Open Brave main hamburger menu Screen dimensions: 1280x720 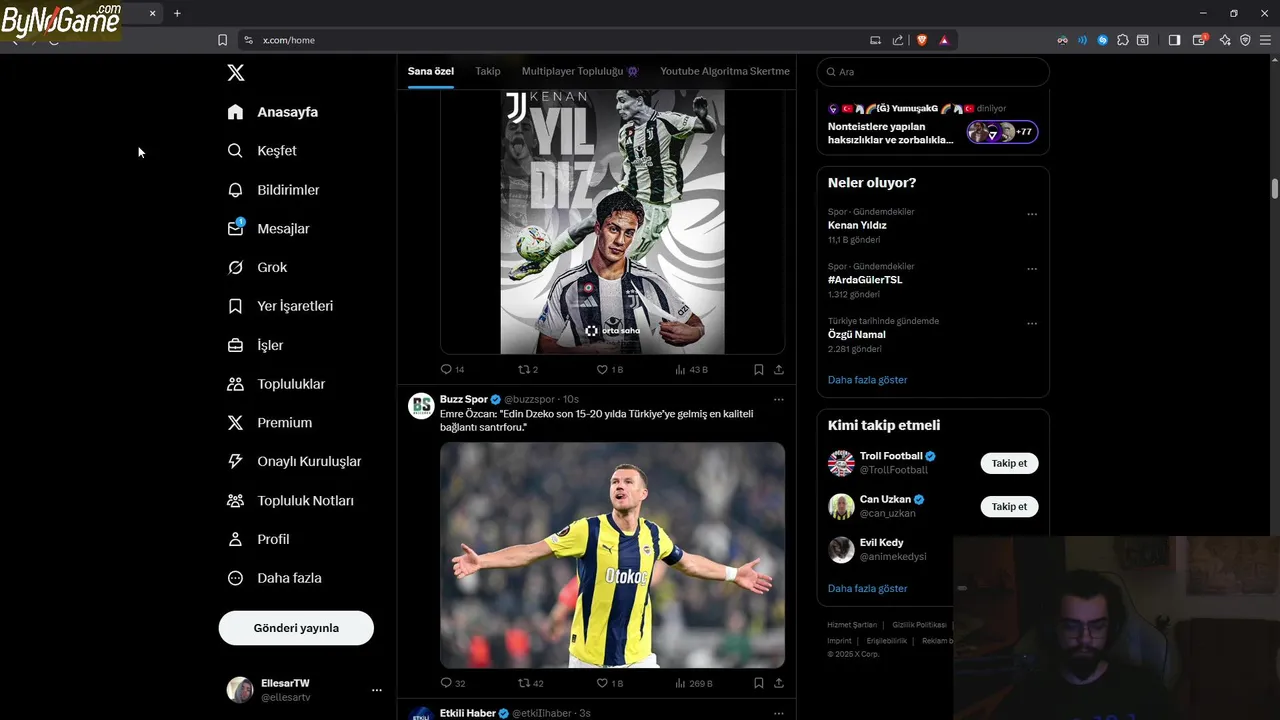[1265, 40]
